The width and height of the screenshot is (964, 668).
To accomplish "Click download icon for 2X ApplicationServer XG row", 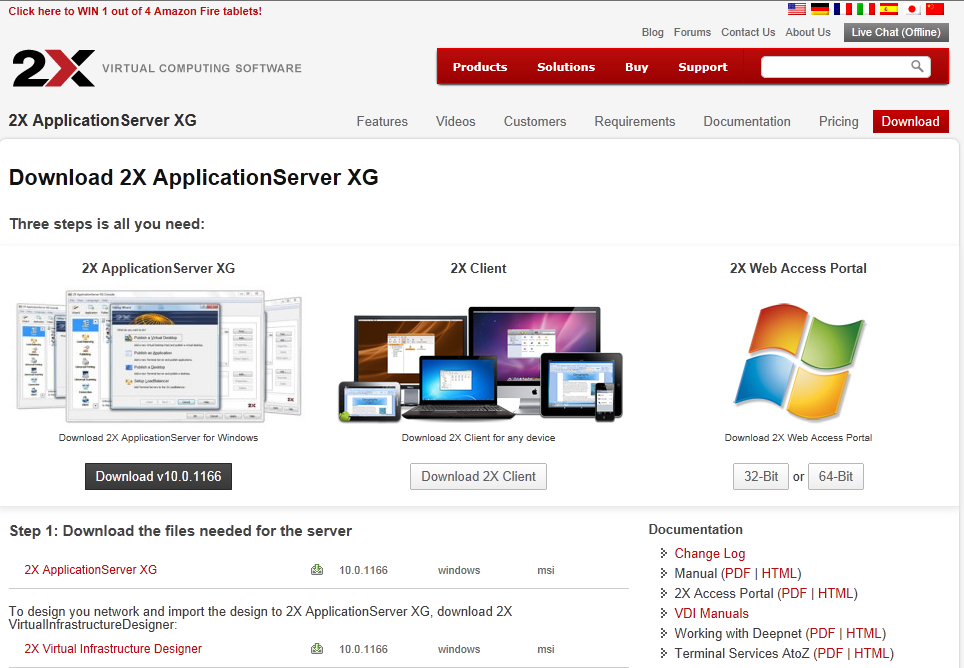I will pyautogui.click(x=317, y=570).
